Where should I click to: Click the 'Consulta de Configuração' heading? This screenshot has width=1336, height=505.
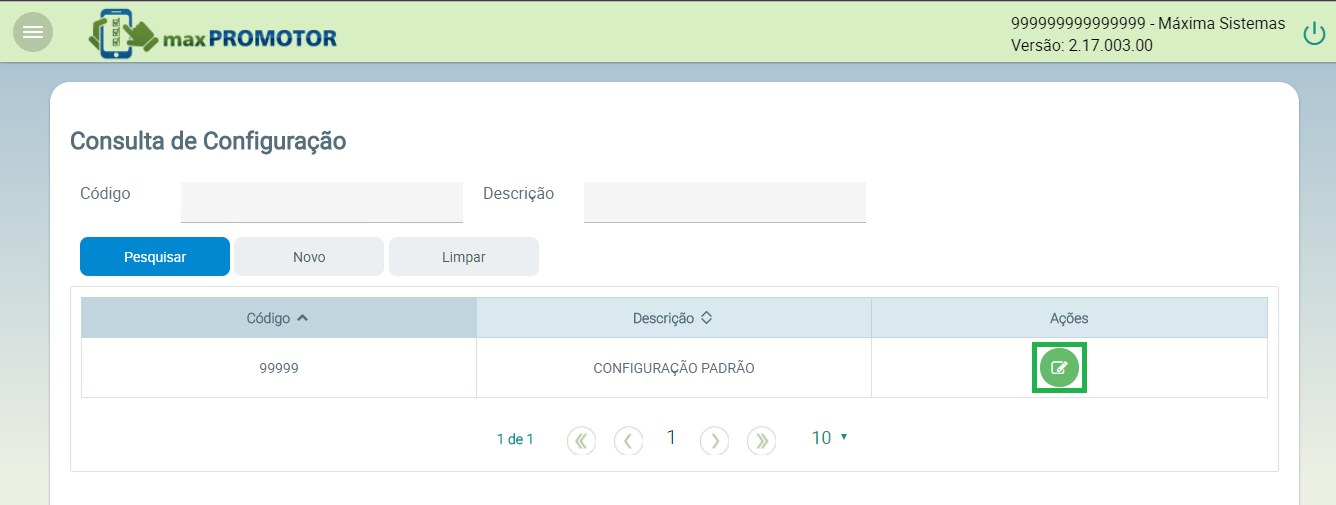coord(208,141)
